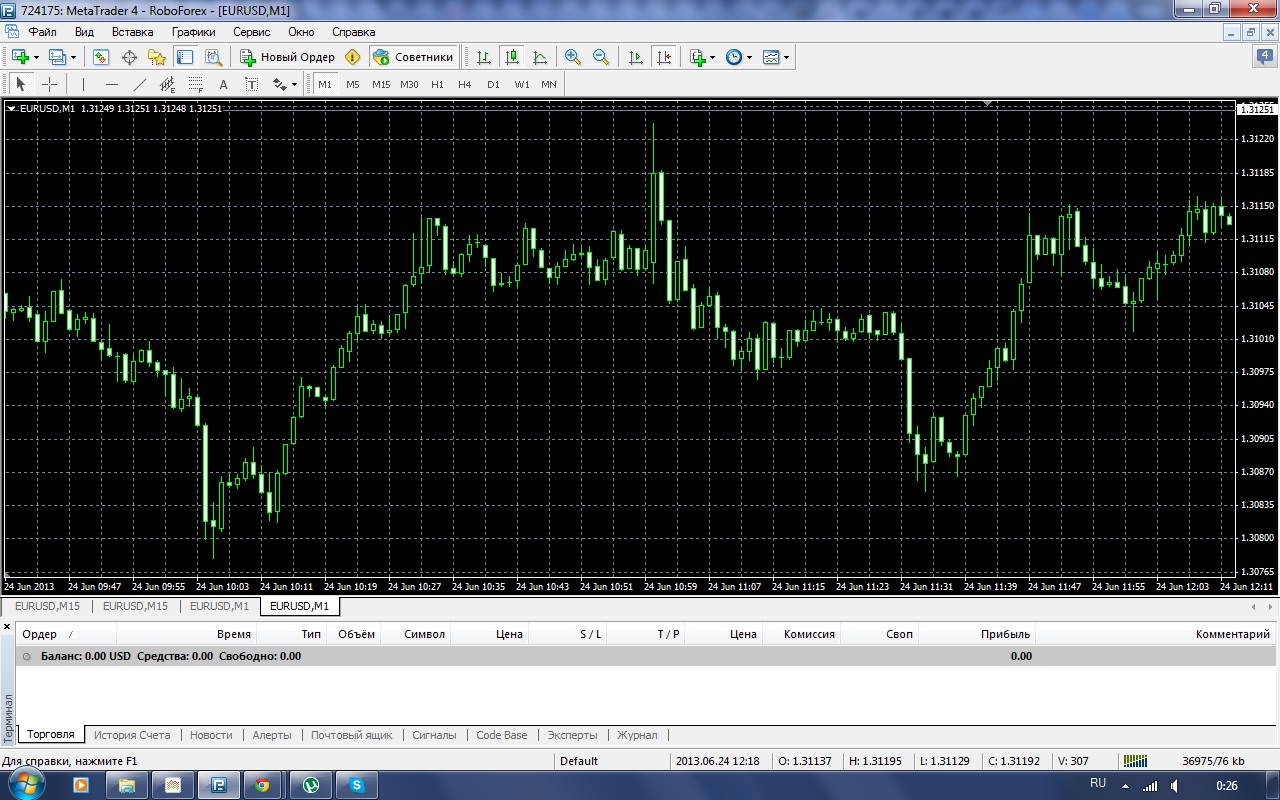
Task: Open the EURUSD,M1 chart title dropdown triangle
Action: [12, 108]
